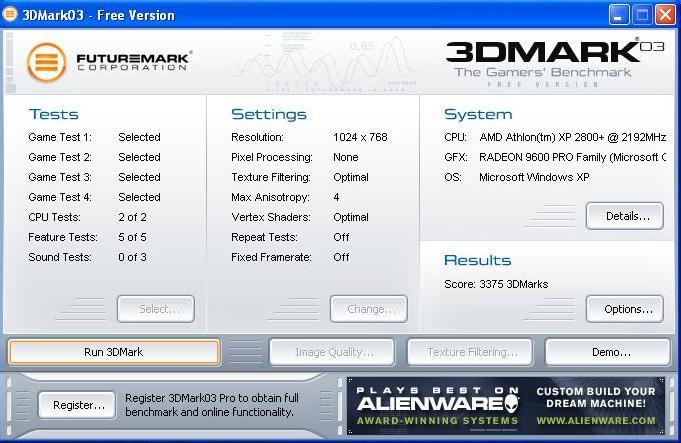Click the 'Repeat Tests:' label
Viewport: 681px width, 443px height.
pyautogui.click(x=264, y=237)
